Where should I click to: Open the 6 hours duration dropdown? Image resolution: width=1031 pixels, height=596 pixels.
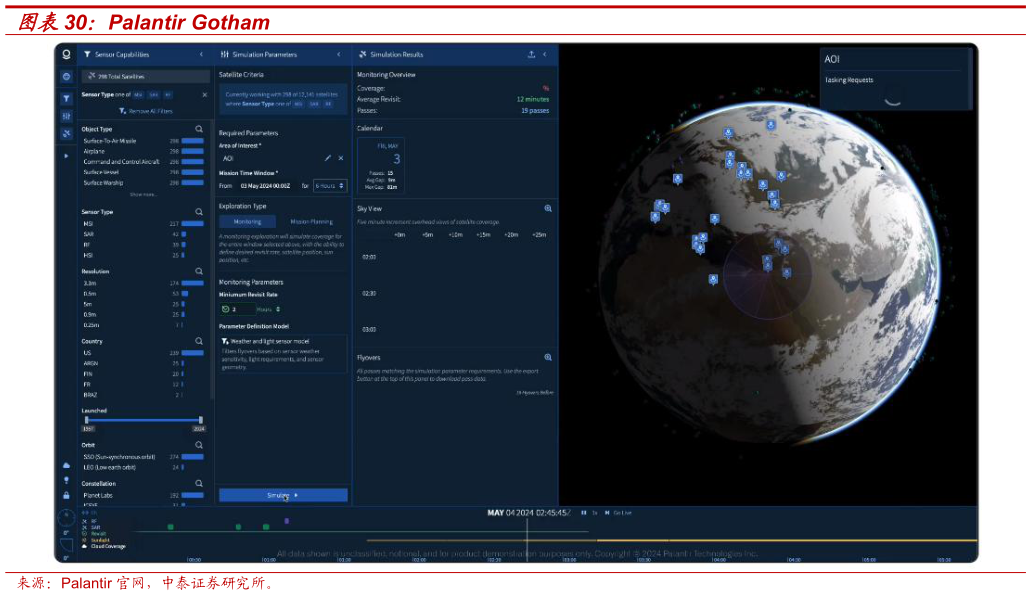coord(329,186)
